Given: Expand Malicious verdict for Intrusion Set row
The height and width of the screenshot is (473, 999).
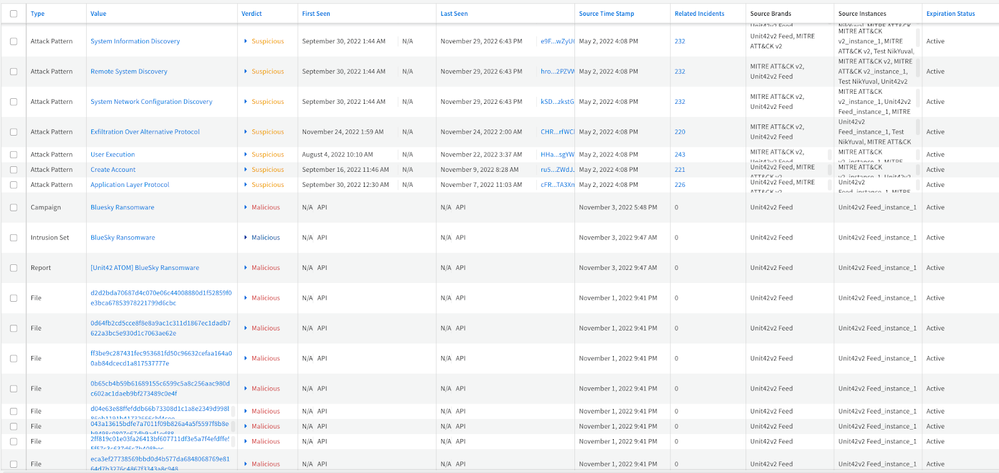Looking at the screenshot, I should coord(245,238).
